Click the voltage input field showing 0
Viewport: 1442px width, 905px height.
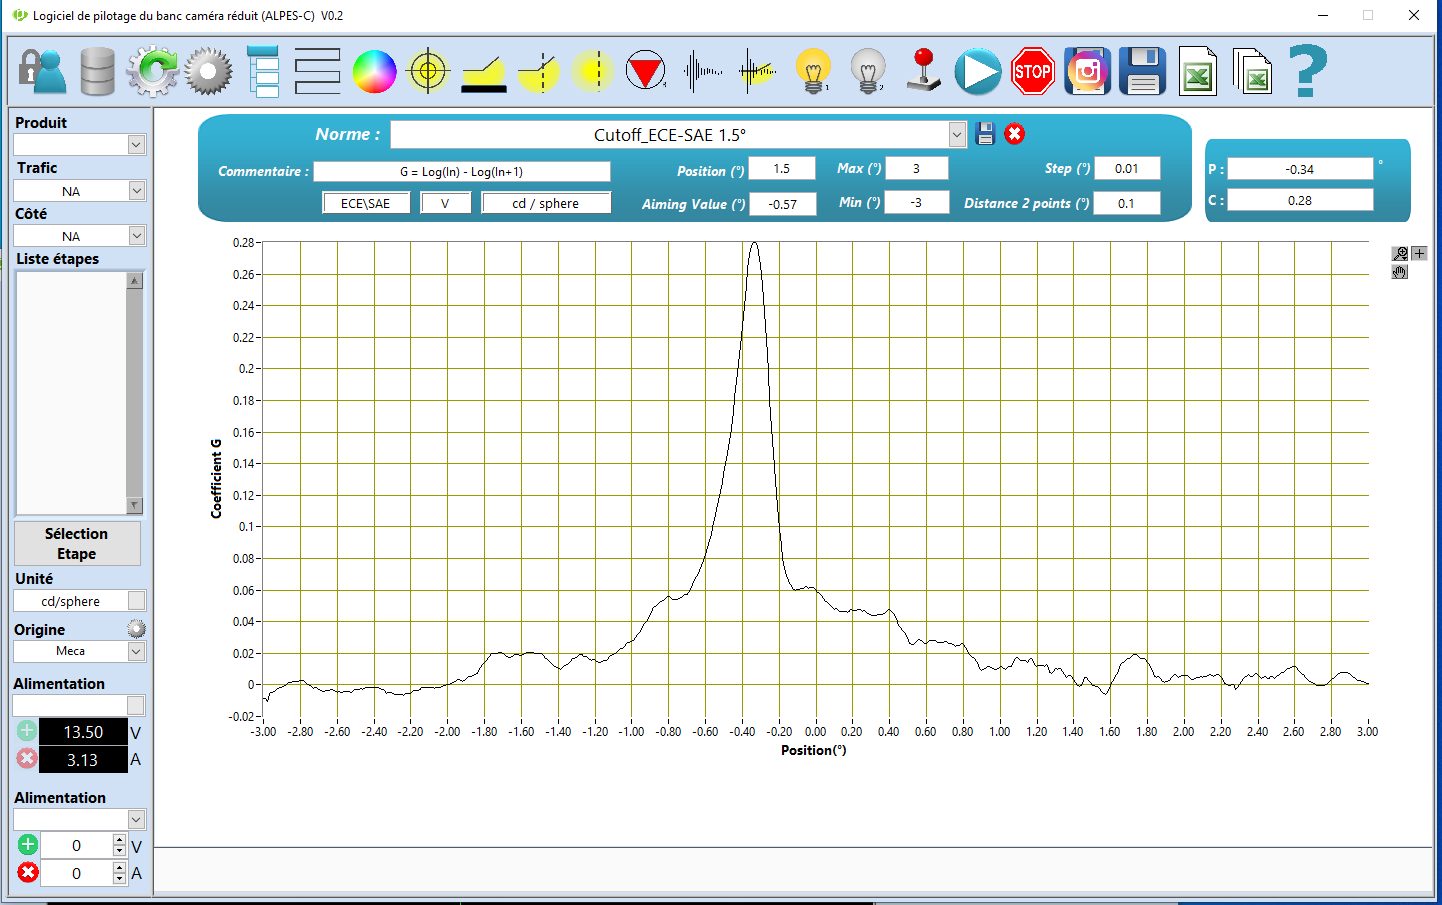pos(77,845)
